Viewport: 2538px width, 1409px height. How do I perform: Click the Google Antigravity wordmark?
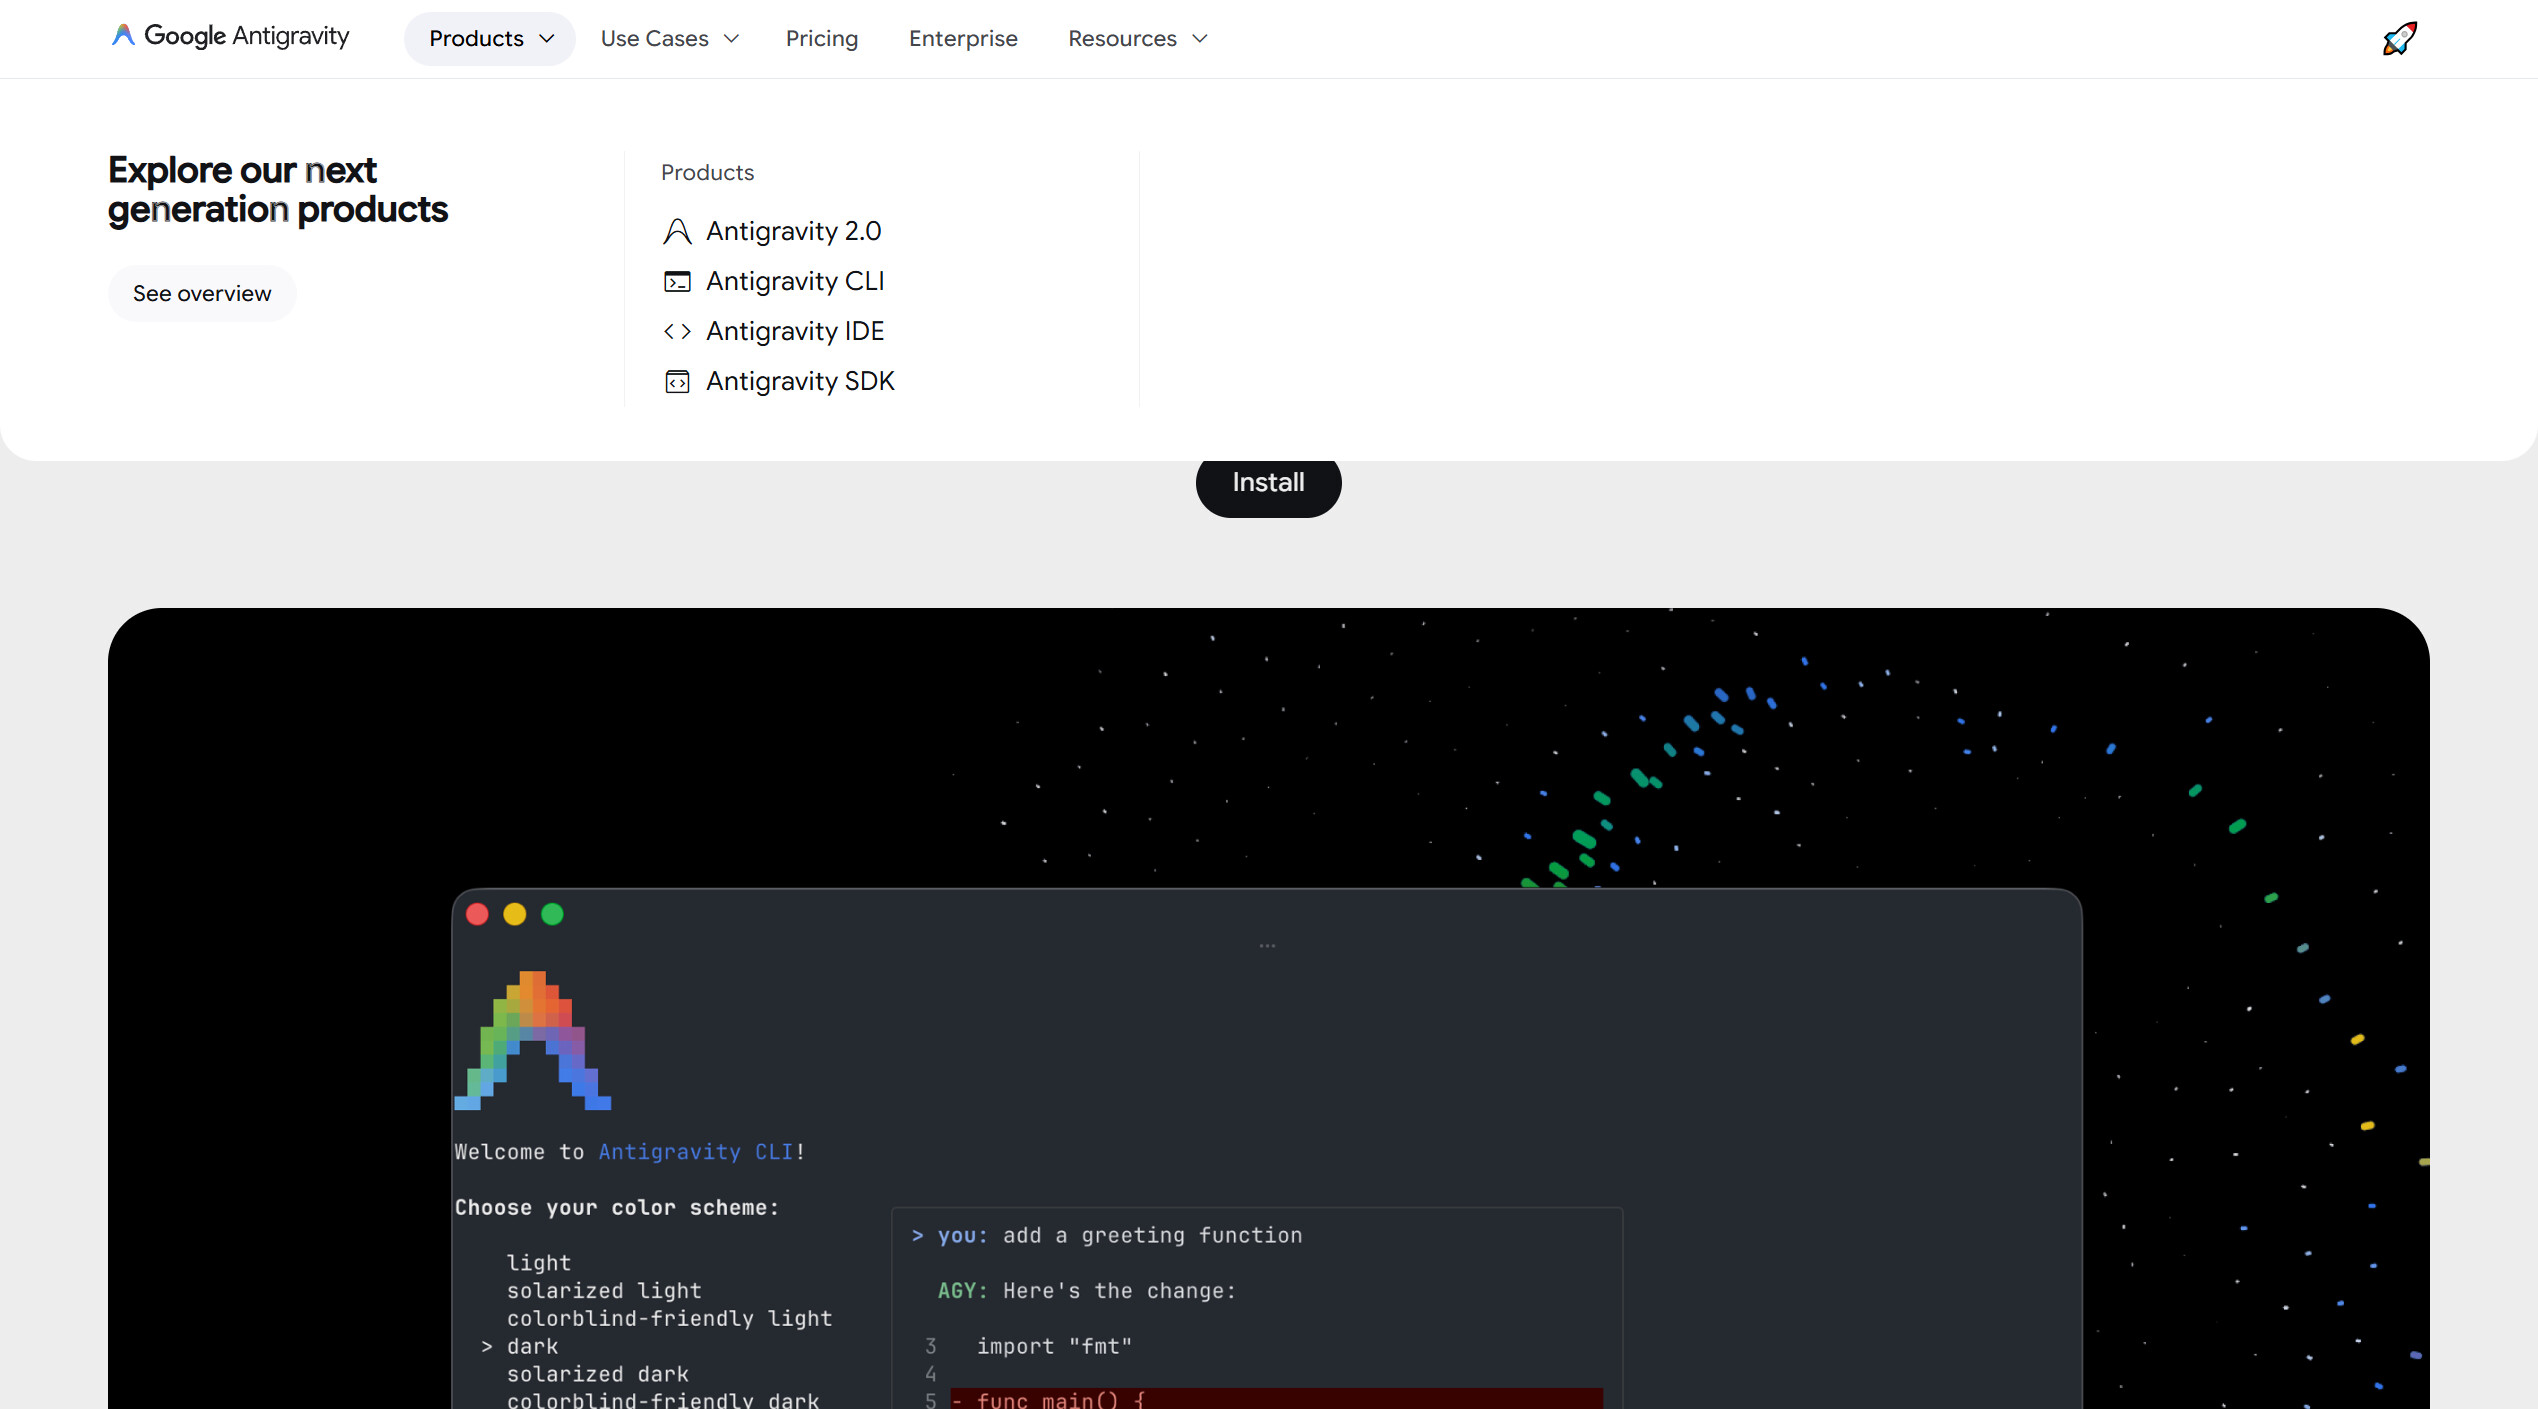pyautogui.click(x=247, y=37)
